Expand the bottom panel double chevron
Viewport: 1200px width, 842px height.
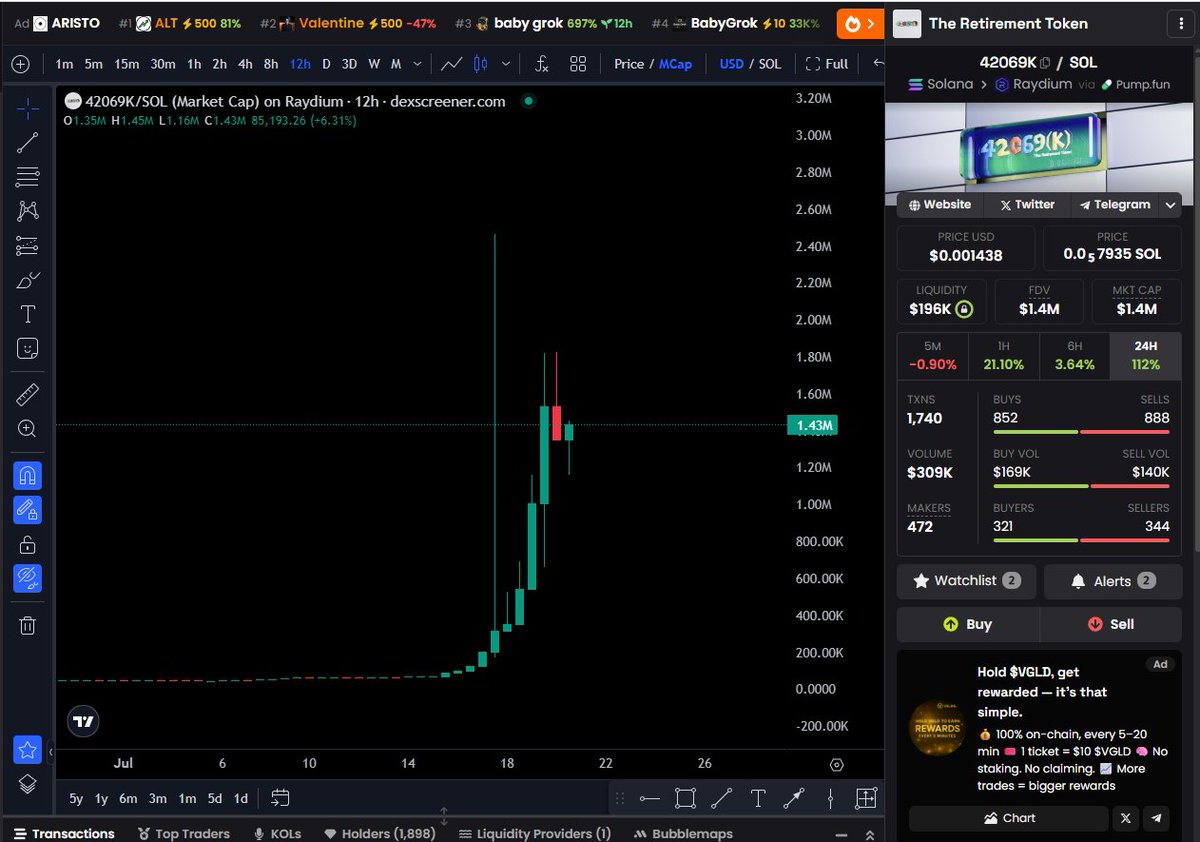[869, 834]
